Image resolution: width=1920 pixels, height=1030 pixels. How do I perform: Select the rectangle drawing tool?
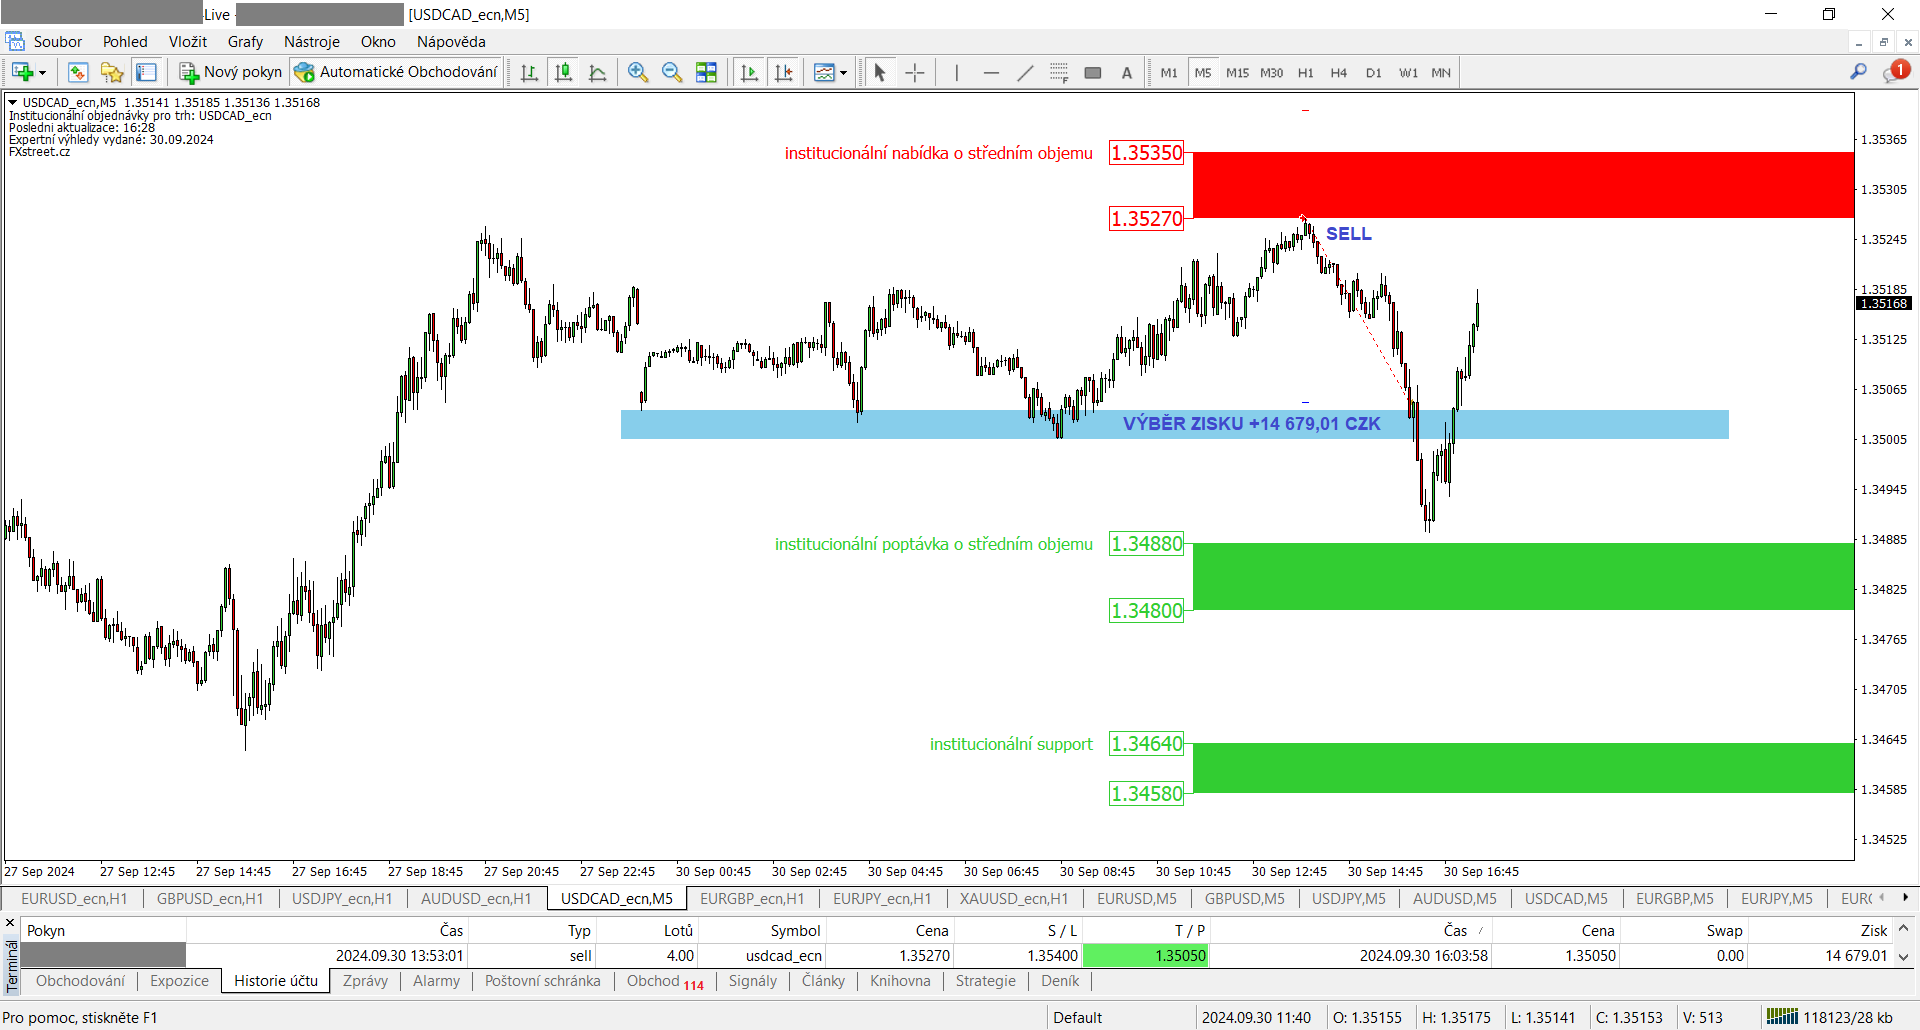click(x=1093, y=72)
